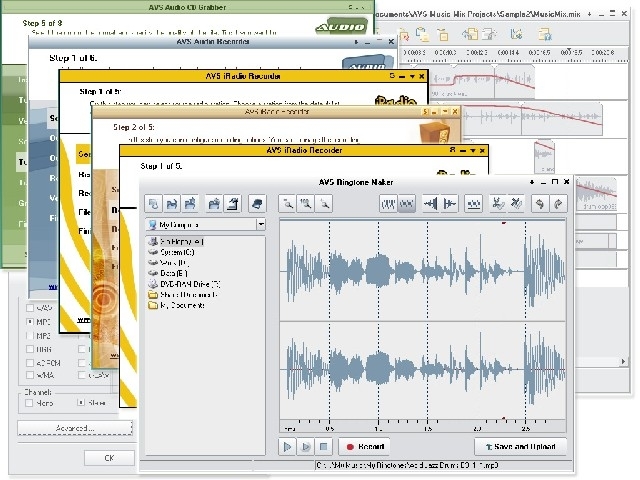Click the unpressed waveform view icon in Ringtone Maker
Screen dimensions: 640x480
pos(388,203)
